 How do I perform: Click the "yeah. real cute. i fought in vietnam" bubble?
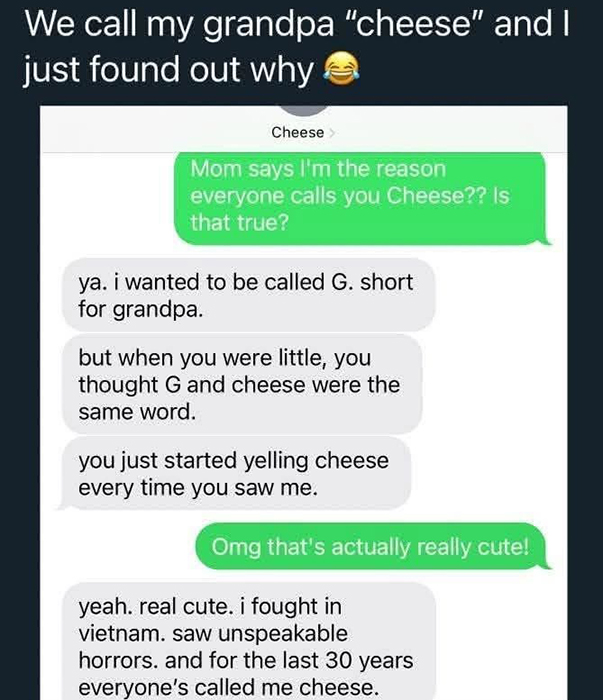pyautogui.click(x=248, y=641)
